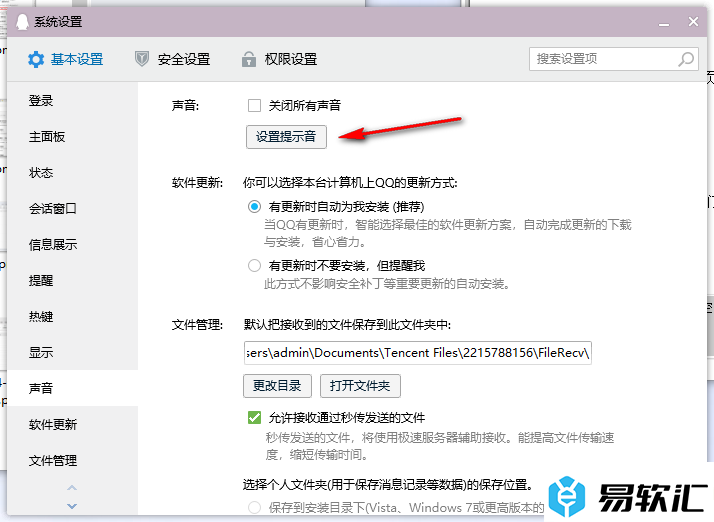The width and height of the screenshot is (714, 522).
Task: Click the 声音: section label
Action: coord(185,106)
